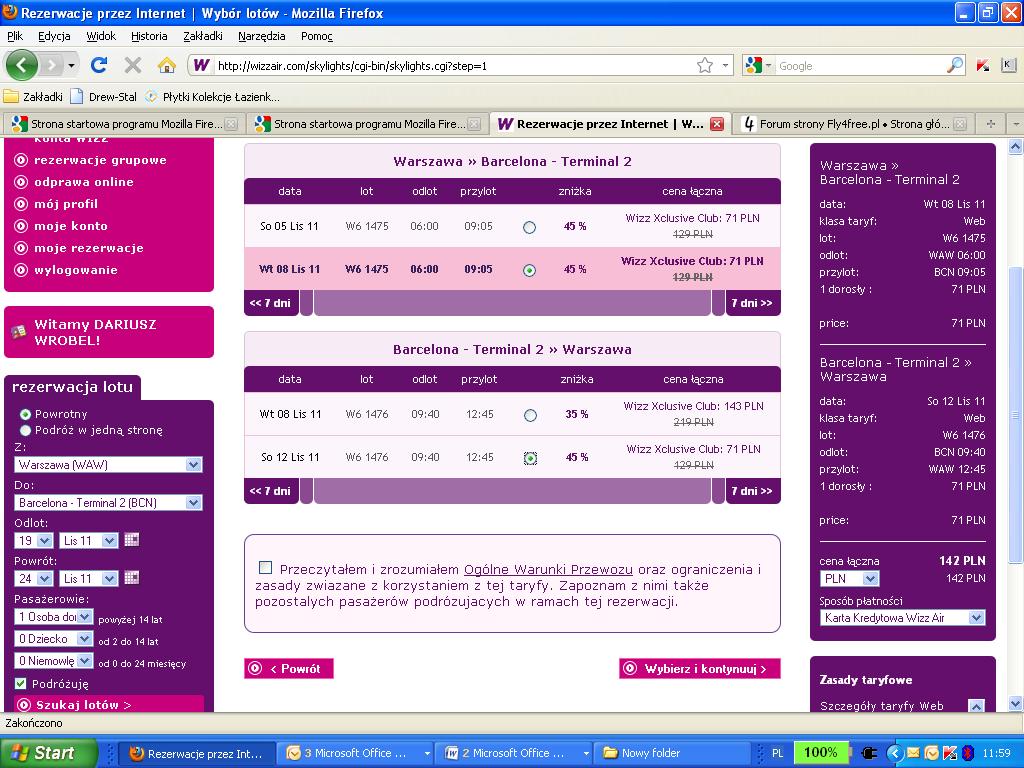Open the Sposób płatności Karta Kredytowa dropdown
Viewport: 1024px width, 768px height.
pyautogui.click(x=903, y=618)
